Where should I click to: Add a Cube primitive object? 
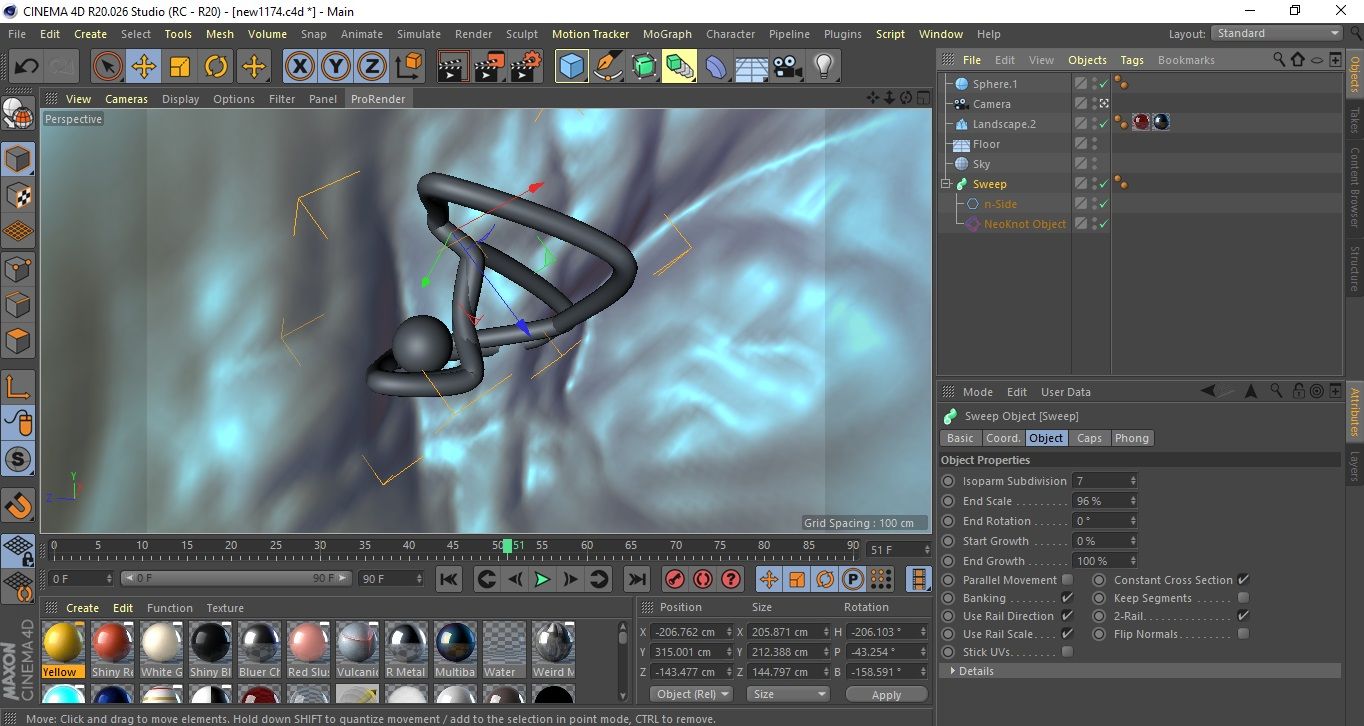[x=571, y=67]
